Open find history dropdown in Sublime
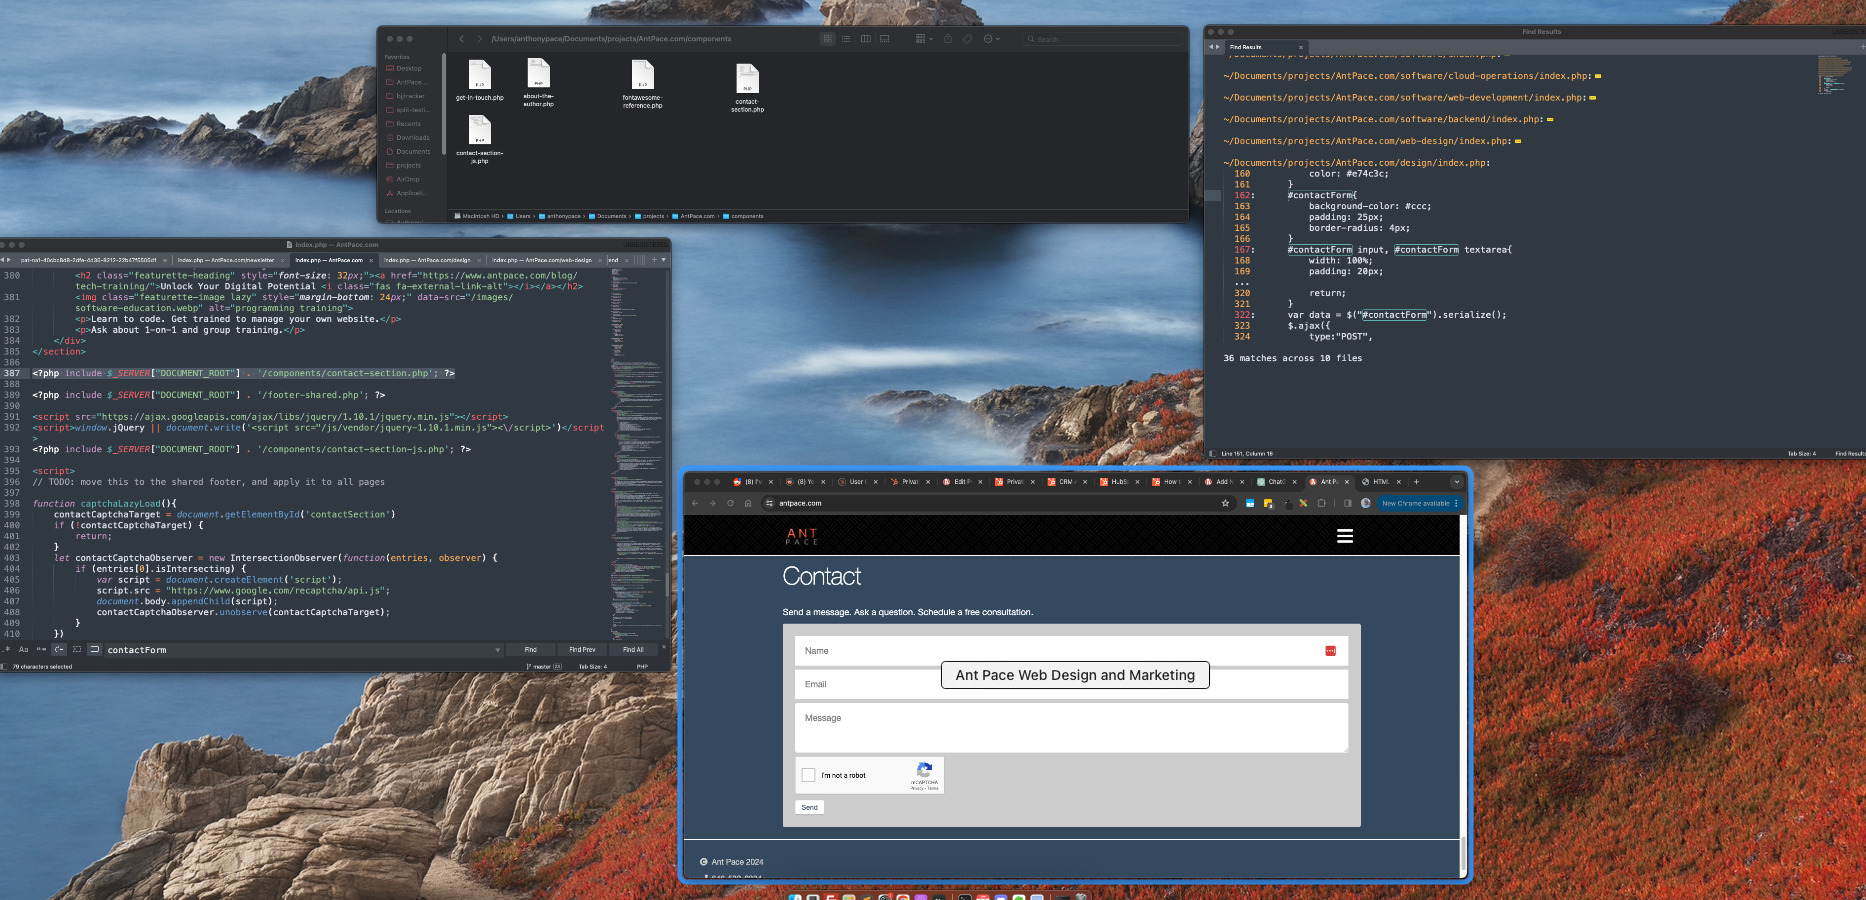Image resolution: width=1866 pixels, height=900 pixels. click(x=497, y=650)
